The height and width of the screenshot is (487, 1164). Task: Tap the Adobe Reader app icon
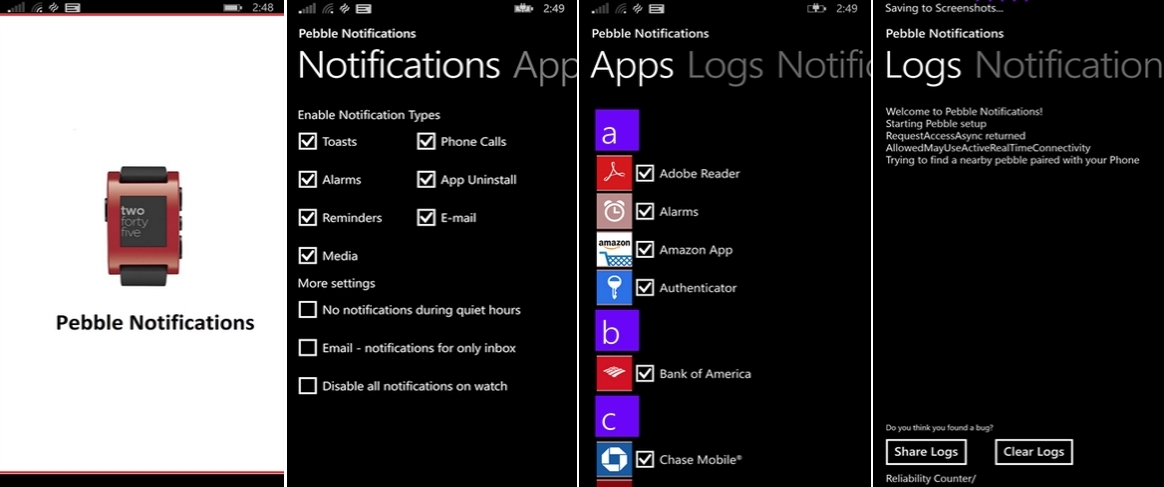coord(614,173)
